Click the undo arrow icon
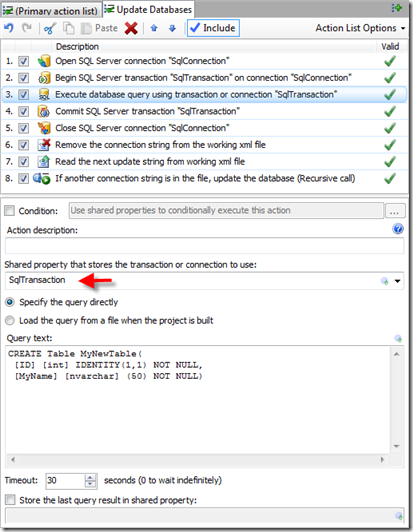Image resolution: width=413 pixels, height=532 pixels. [9, 28]
